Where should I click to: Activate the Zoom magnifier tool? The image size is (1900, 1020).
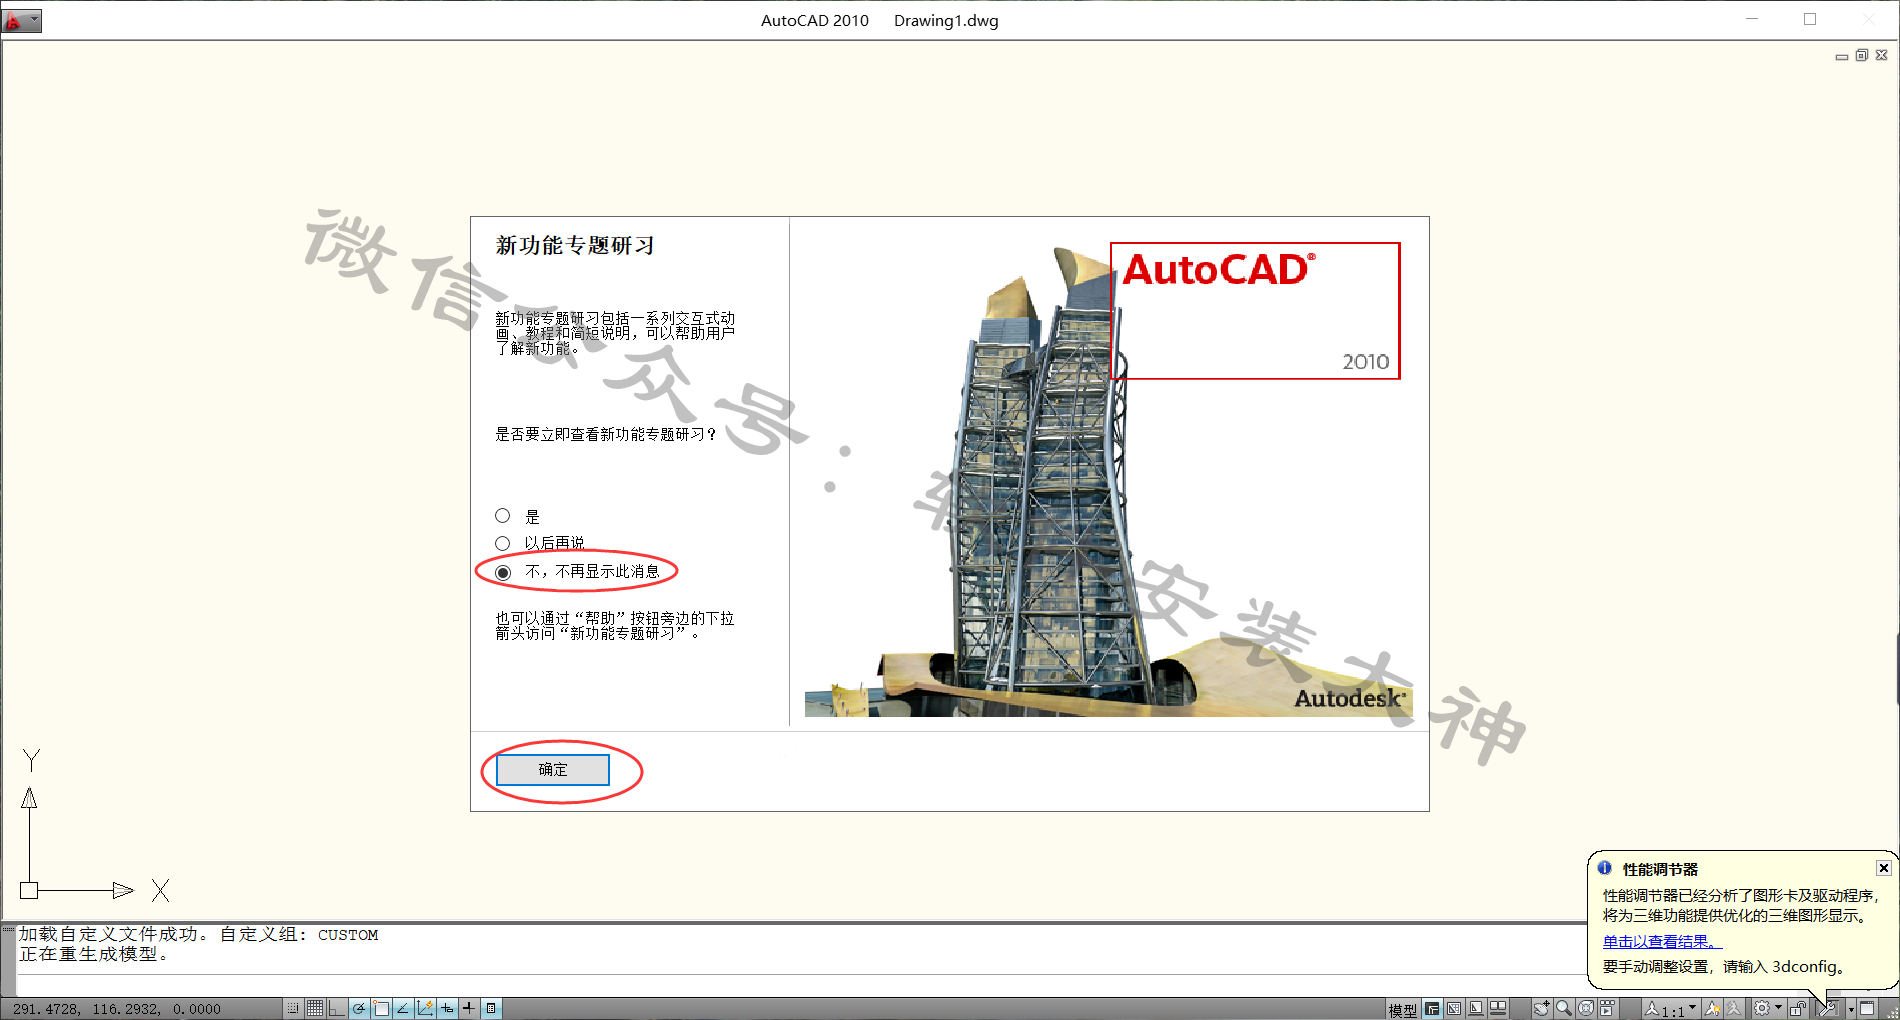pos(1563,1008)
